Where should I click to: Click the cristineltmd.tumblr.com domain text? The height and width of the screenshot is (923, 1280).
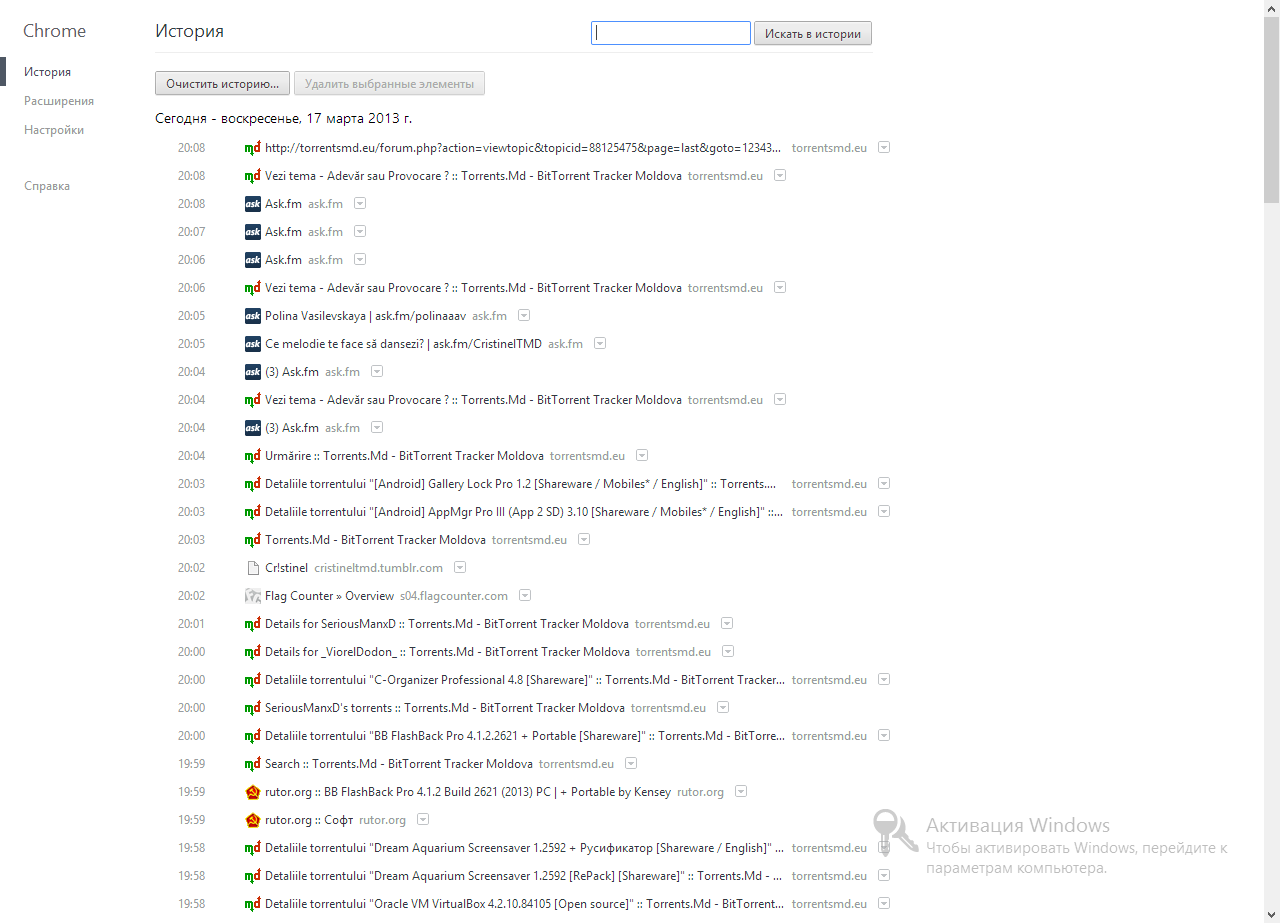tap(378, 568)
